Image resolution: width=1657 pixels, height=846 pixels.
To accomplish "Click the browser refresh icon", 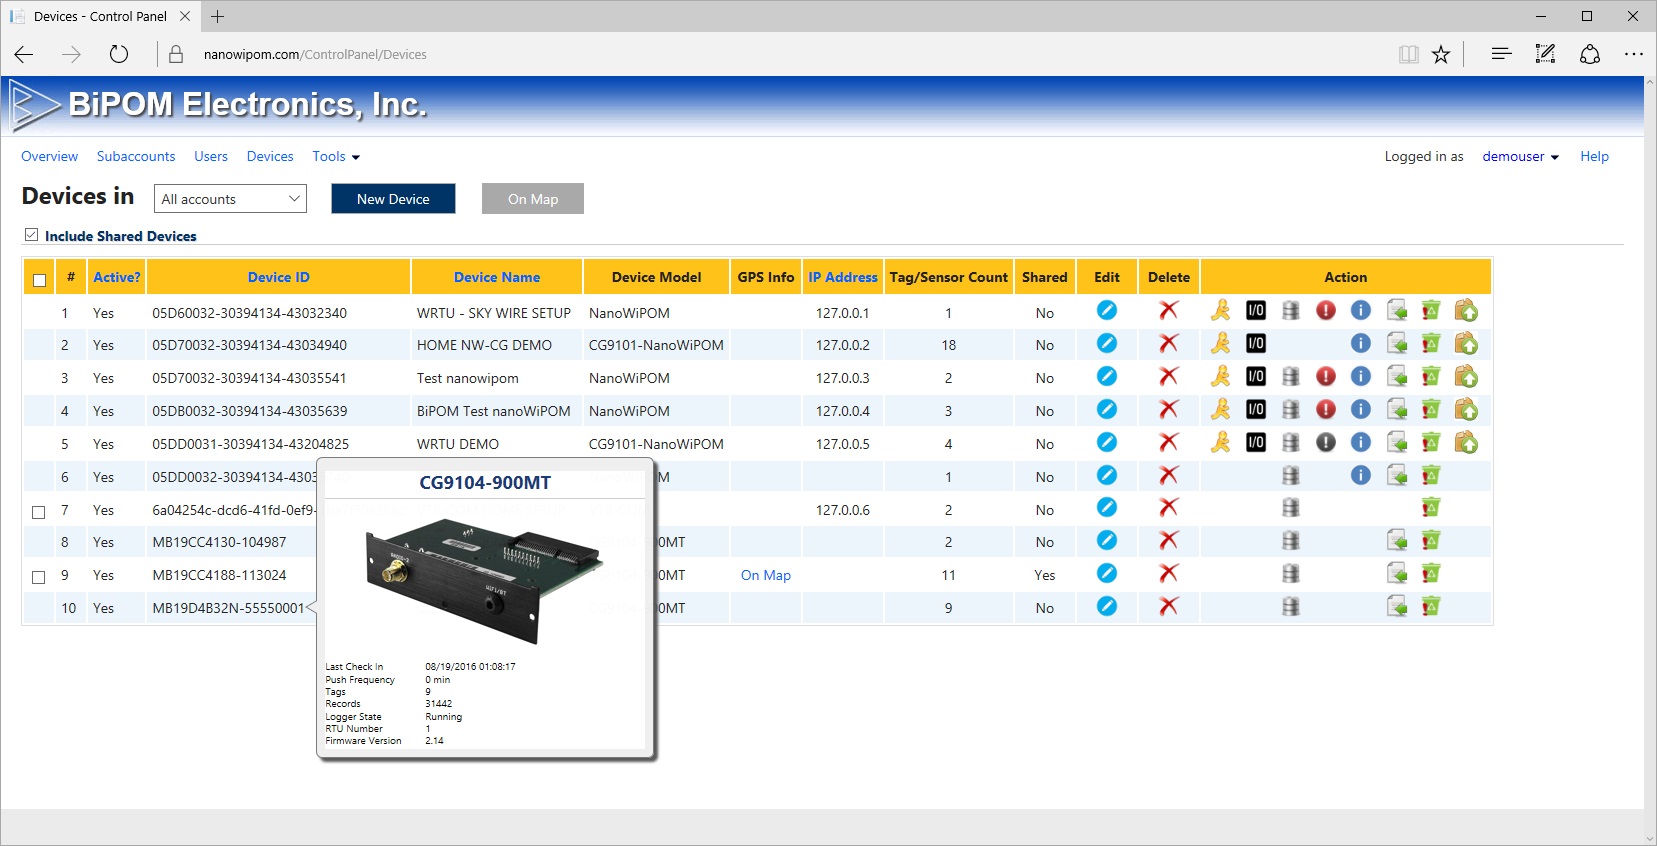I will pyautogui.click(x=119, y=54).
